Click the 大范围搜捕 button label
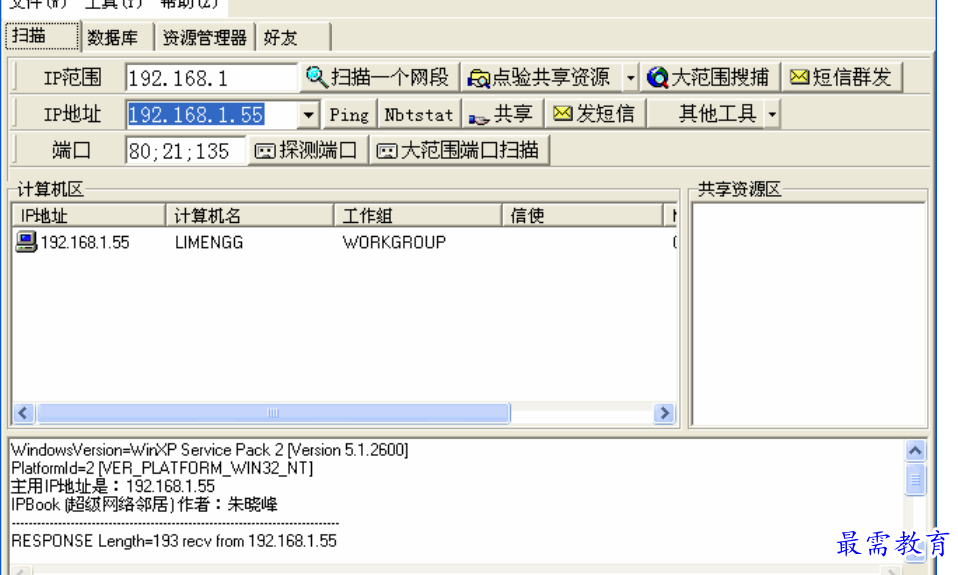This screenshot has width=958, height=575. point(720,78)
